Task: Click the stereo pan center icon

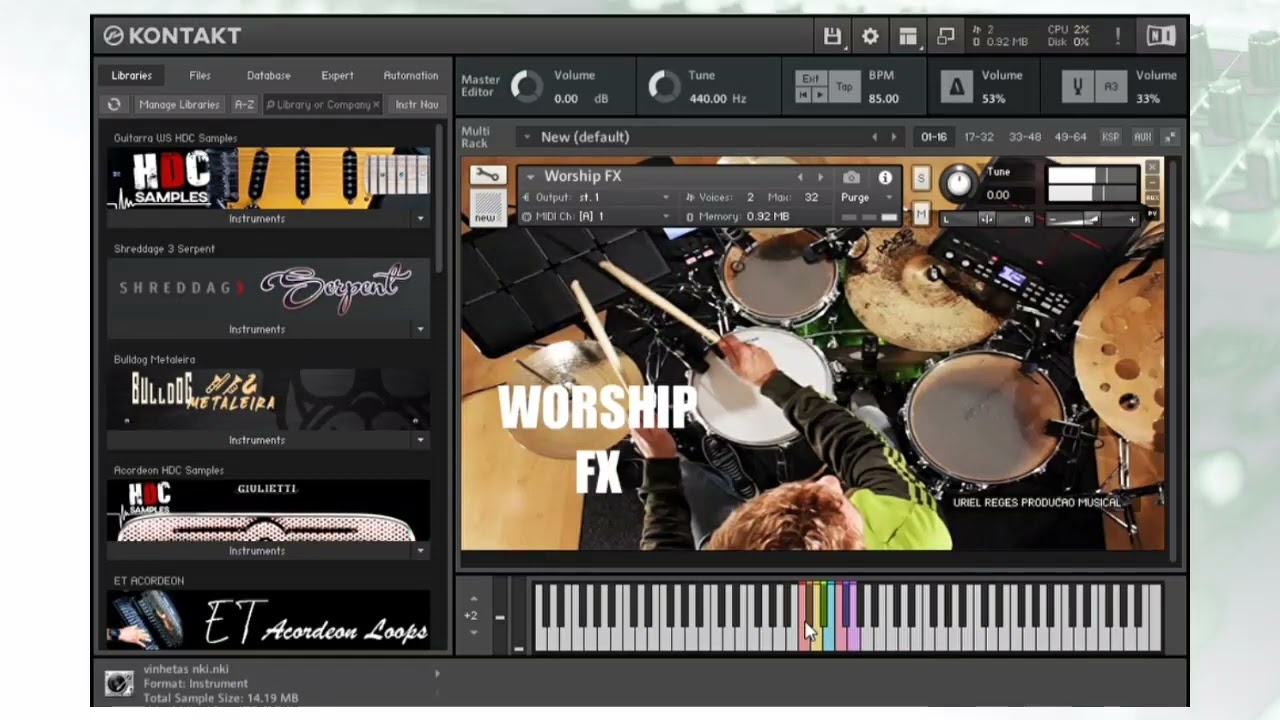Action: click(986, 219)
